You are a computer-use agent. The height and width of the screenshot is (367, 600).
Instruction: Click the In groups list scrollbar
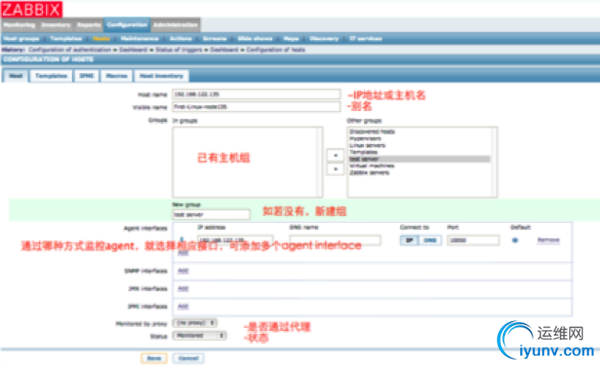(319, 162)
